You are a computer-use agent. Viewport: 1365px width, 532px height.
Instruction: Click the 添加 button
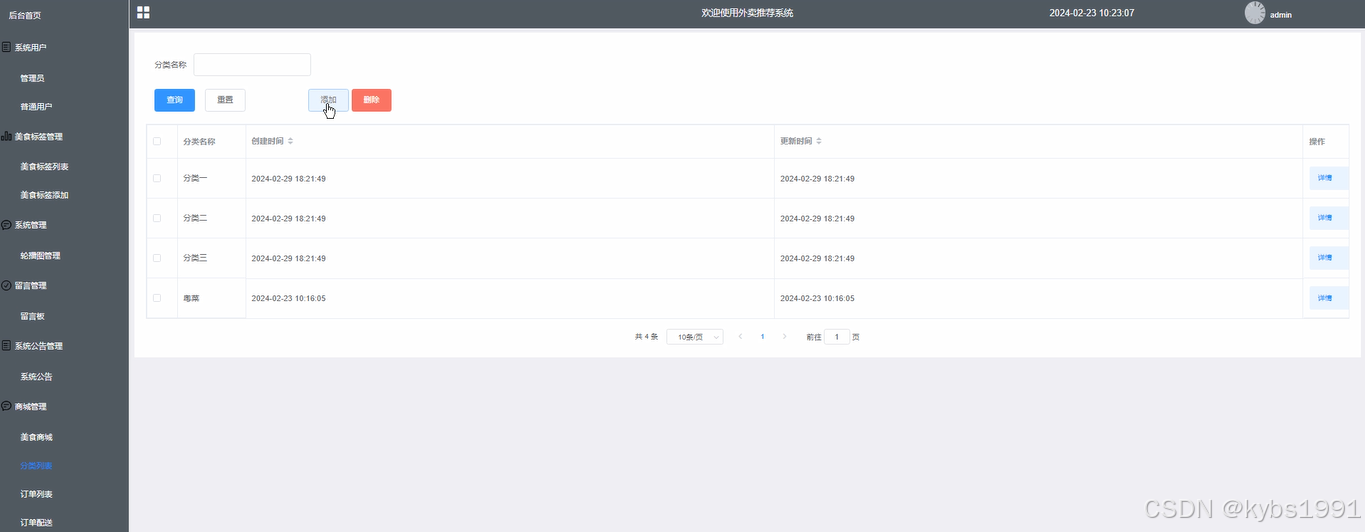(x=328, y=100)
